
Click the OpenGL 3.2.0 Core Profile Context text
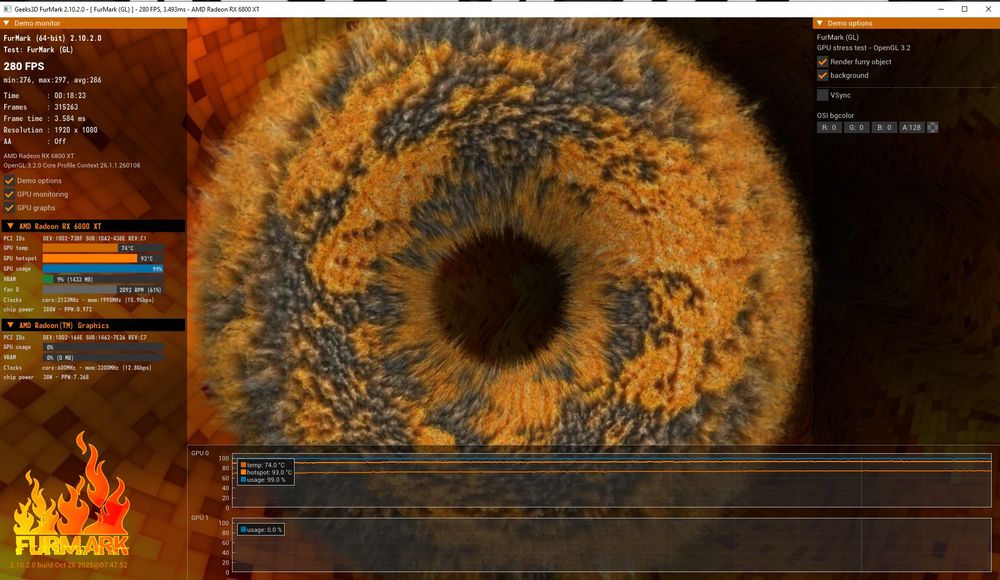tap(71, 165)
